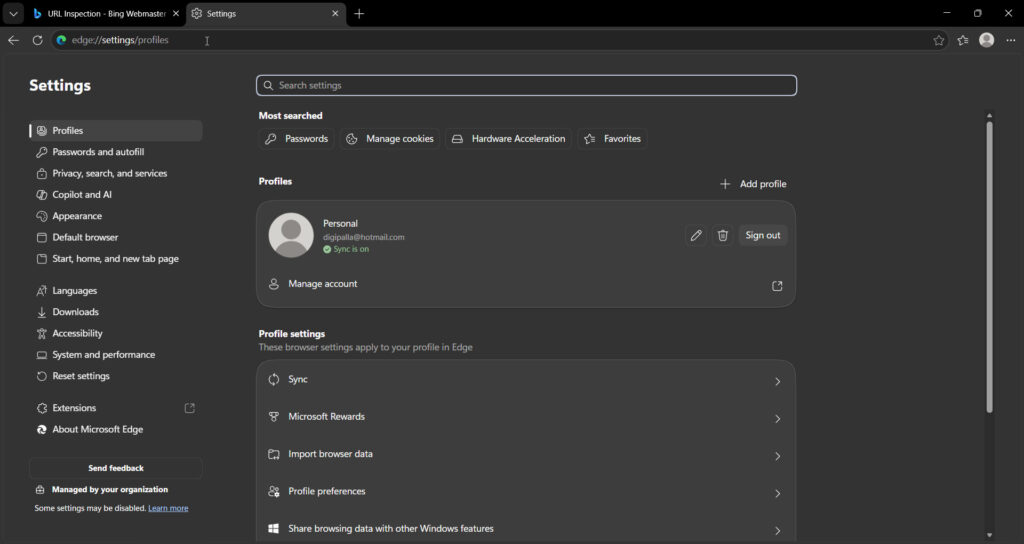Image resolution: width=1024 pixels, height=544 pixels.
Task: Click the Extensions external link icon
Action: click(x=189, y=408)
